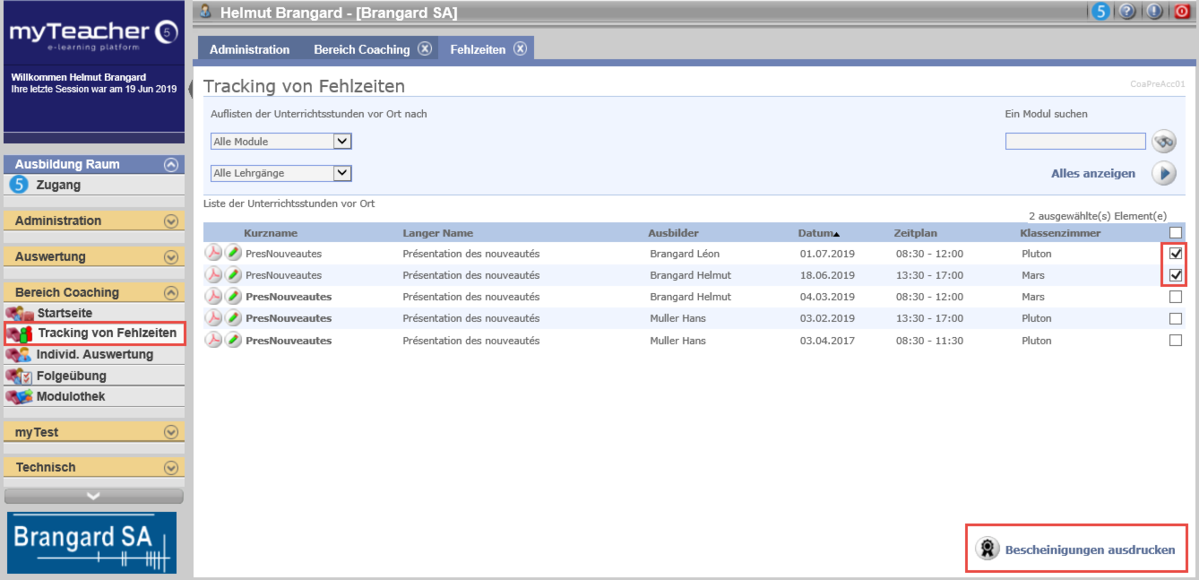The width and height of the screenshot is (1199, 580).
Task: Click the red power logout icon
Action: coord(1182,12)
